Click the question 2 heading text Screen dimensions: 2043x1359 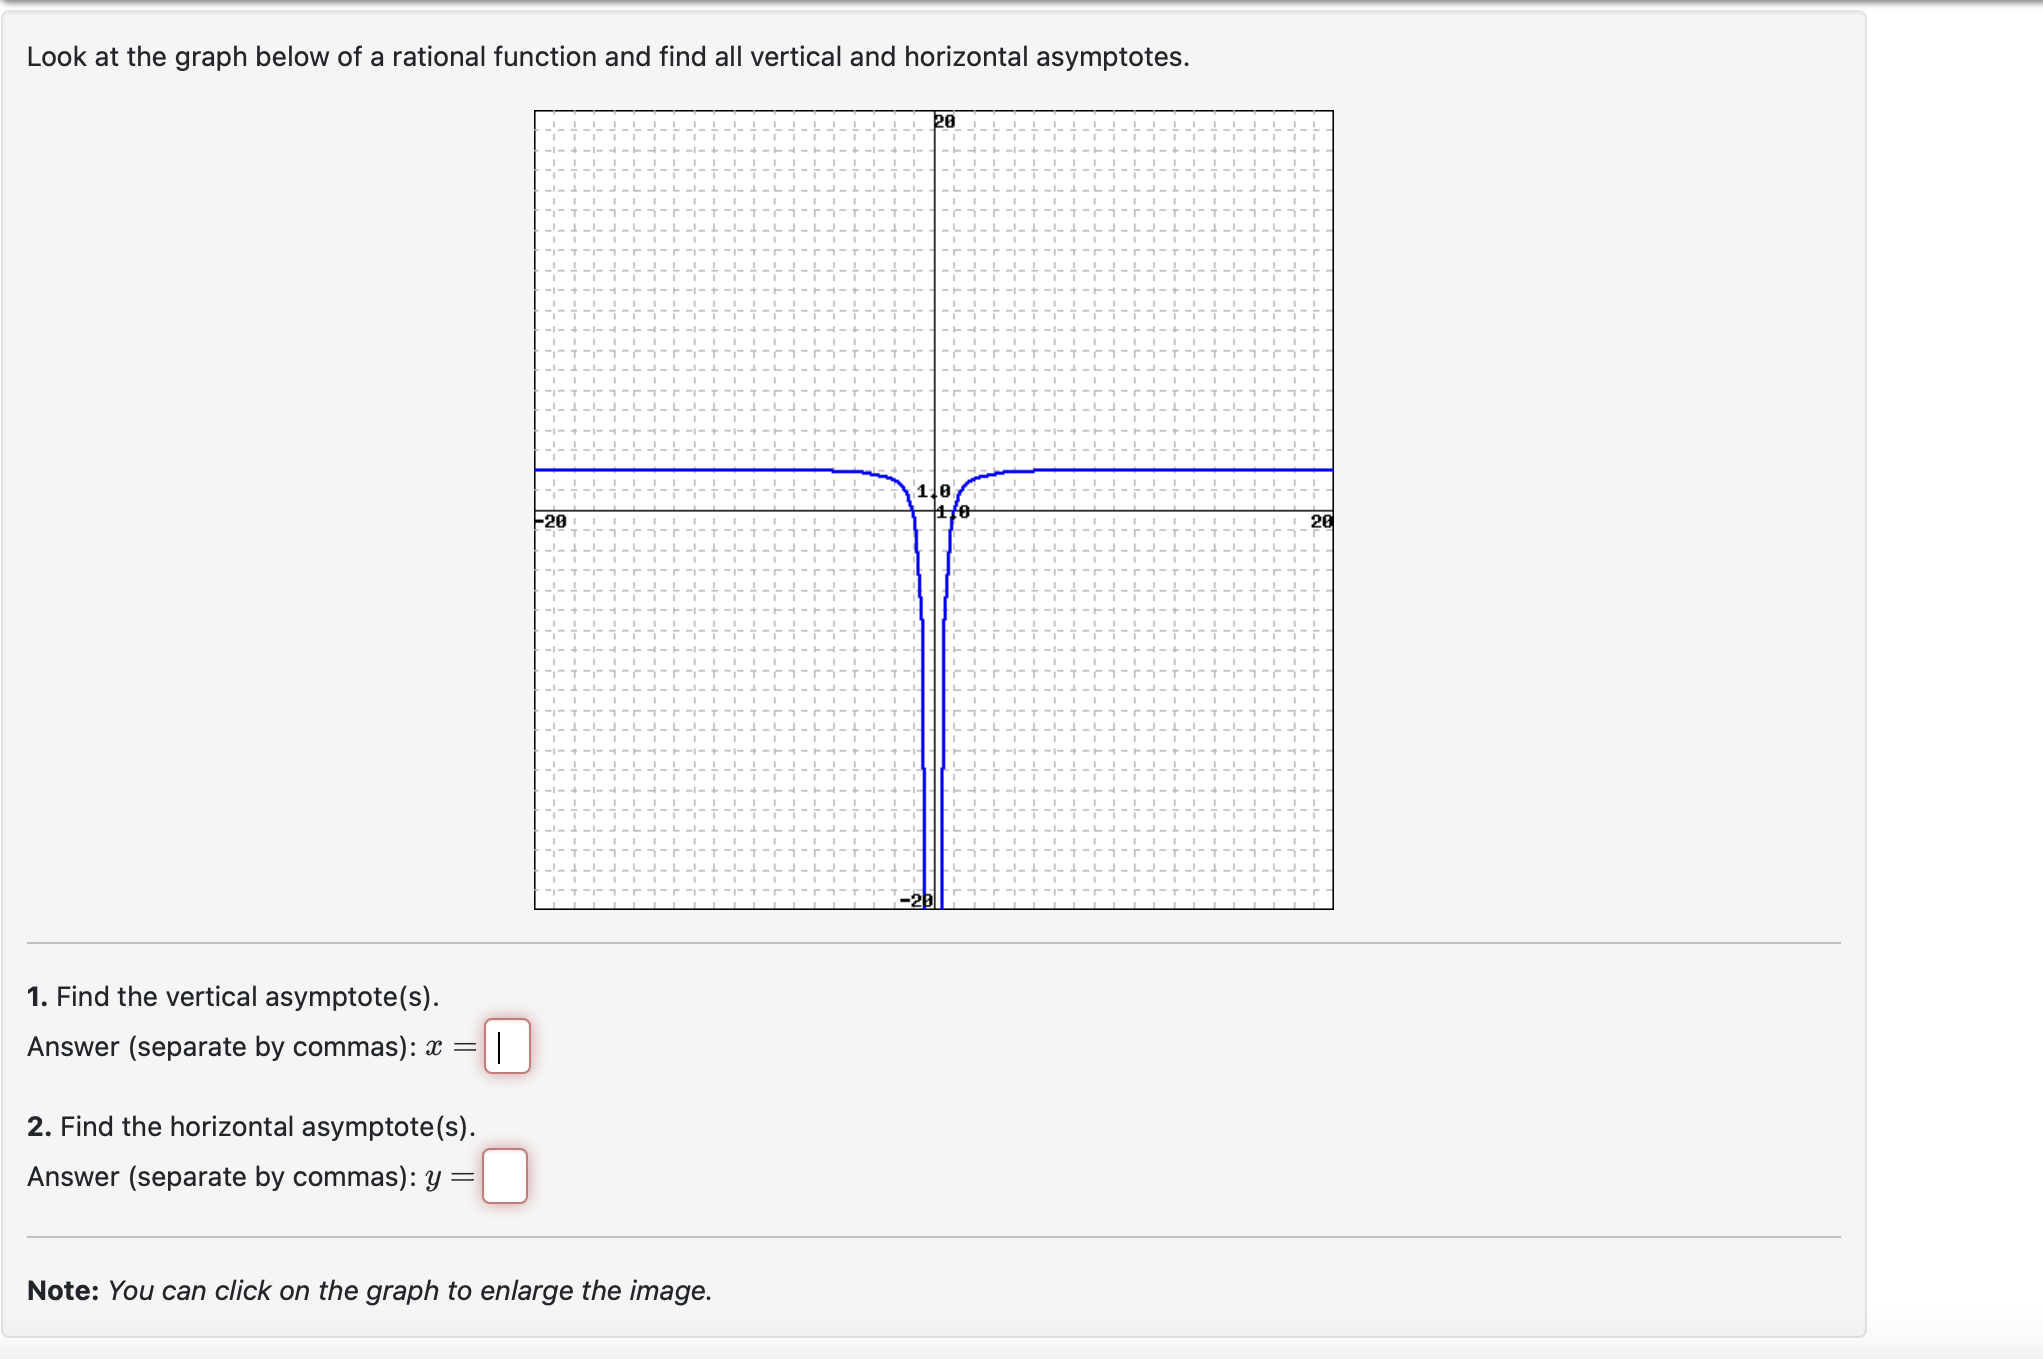(252, 1126)
